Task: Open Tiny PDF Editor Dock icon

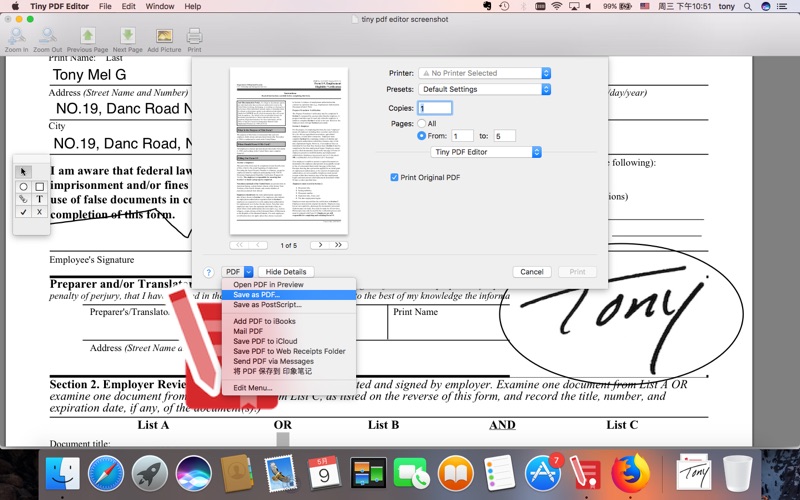Action: pyautogui.click(x=586, y=473)
